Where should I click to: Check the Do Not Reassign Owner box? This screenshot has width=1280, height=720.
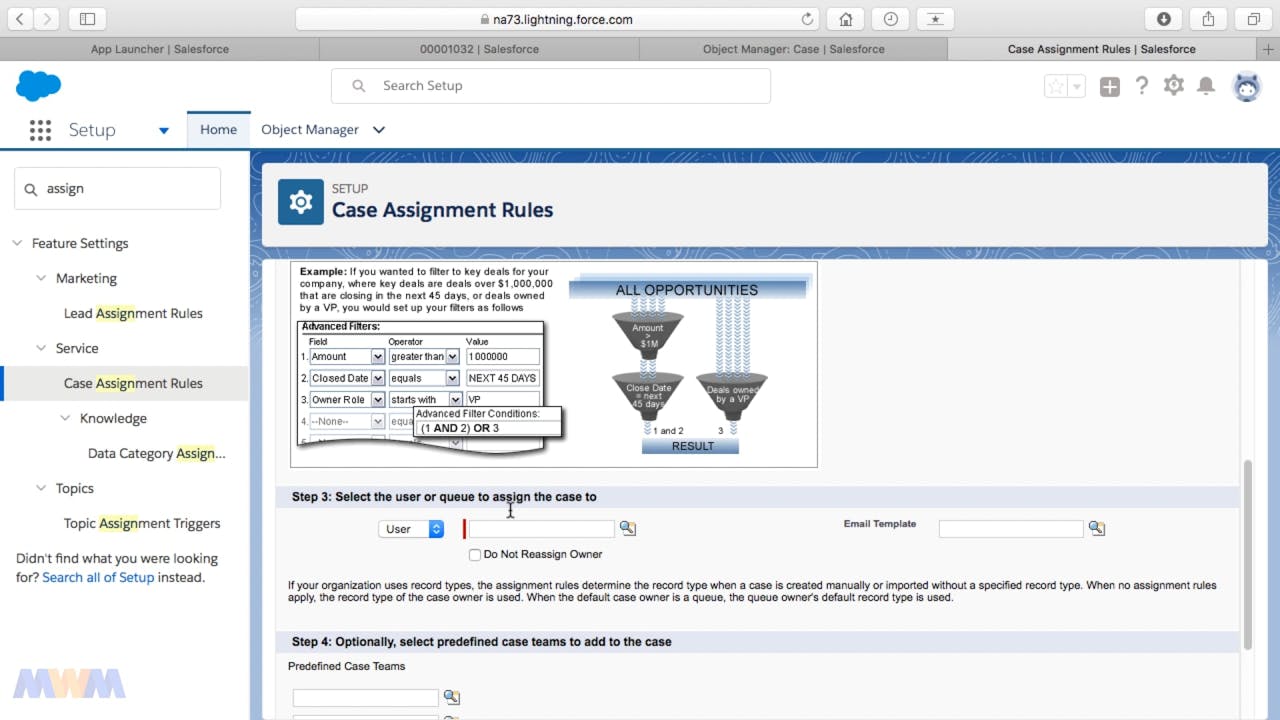pos(475,554)
